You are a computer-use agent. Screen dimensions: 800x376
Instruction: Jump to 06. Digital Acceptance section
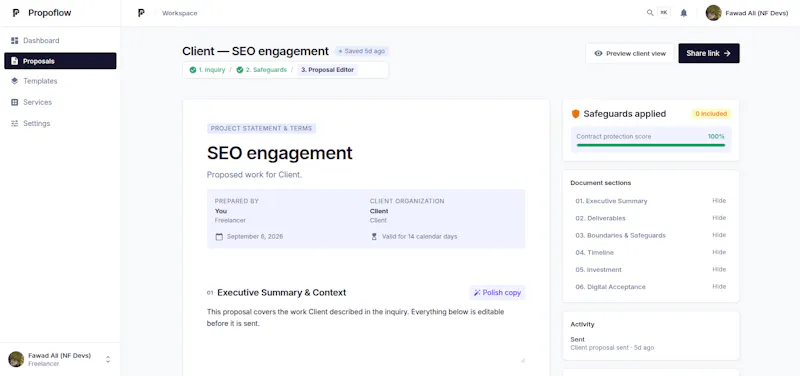pos(610,287)
